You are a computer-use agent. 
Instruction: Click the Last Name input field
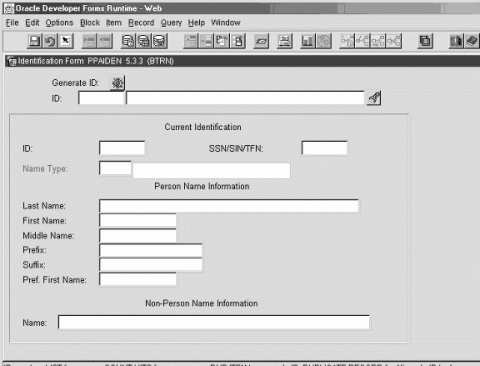tap(229, 206)
